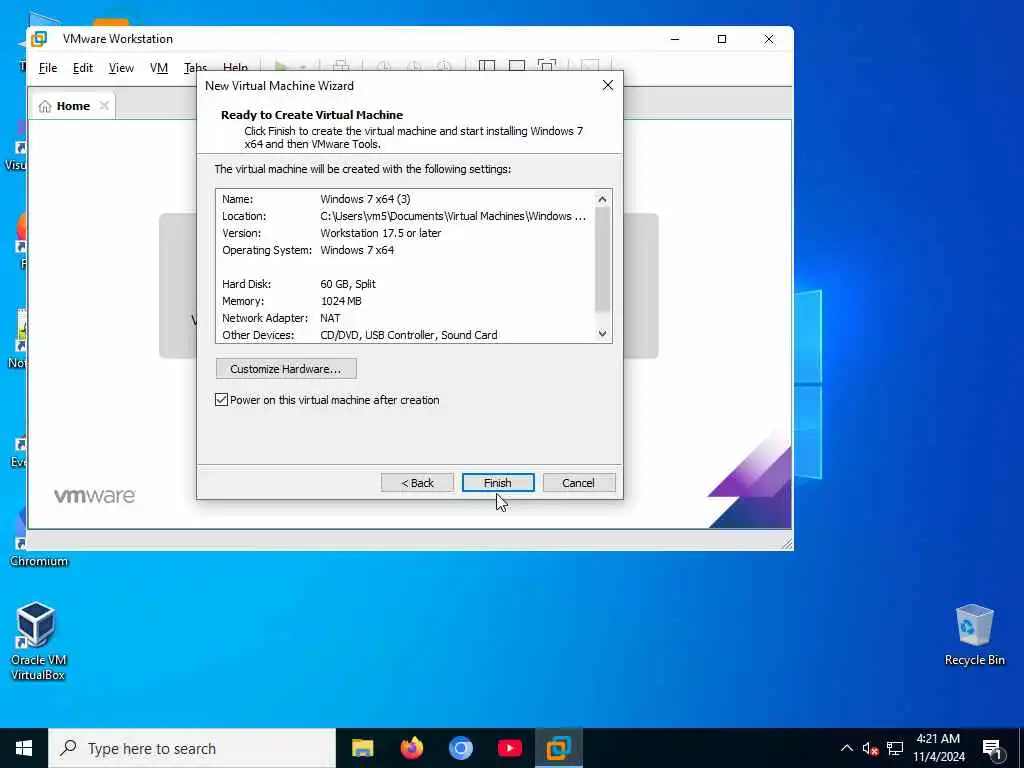
Task: Show hidden system tray icons
Action: [x=846, y=748]
